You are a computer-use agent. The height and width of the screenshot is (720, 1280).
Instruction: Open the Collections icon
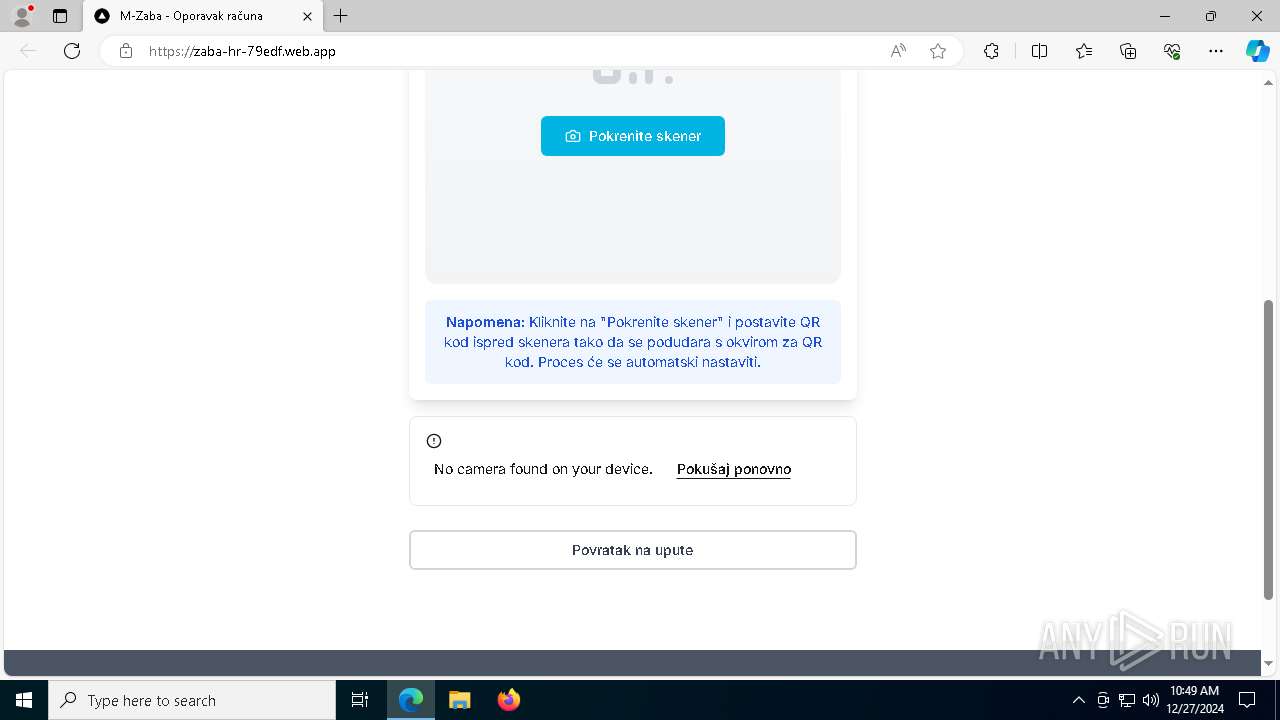coord(1128,51)
